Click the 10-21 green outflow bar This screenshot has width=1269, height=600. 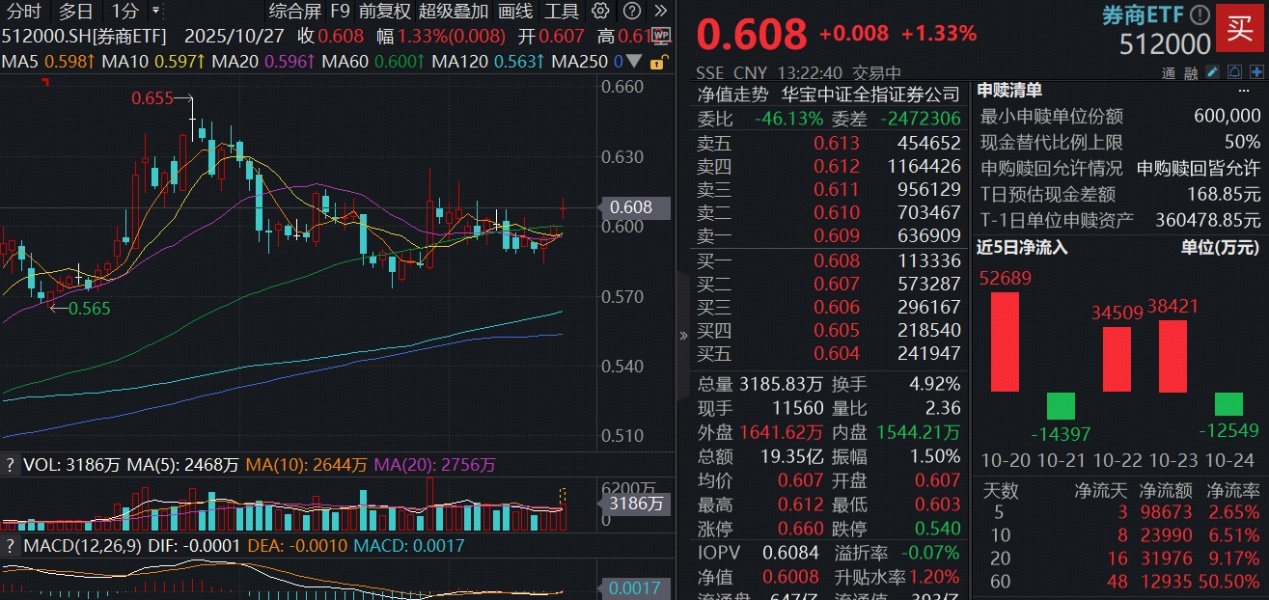(x=1061, y=406)
